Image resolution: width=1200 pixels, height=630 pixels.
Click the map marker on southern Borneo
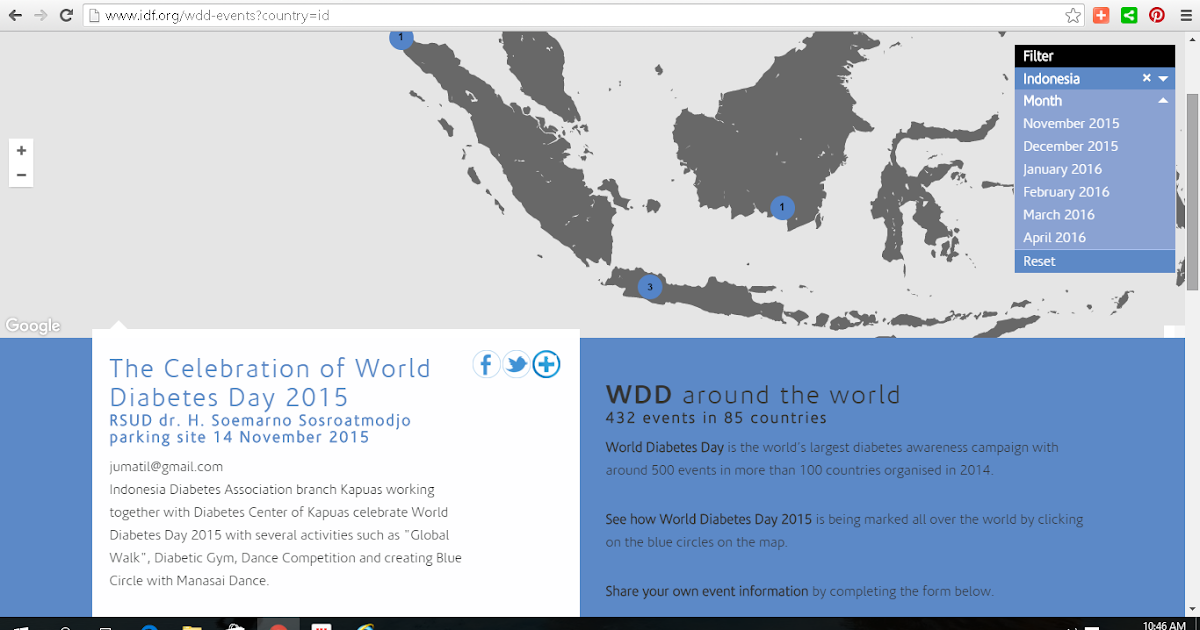coord(782,207)
